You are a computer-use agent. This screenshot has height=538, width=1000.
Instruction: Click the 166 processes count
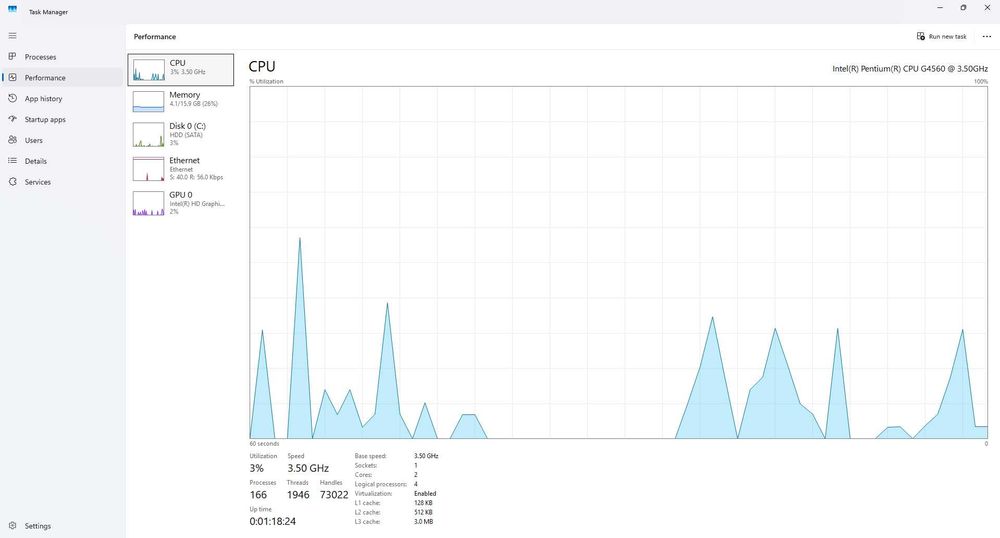point(258,495)
